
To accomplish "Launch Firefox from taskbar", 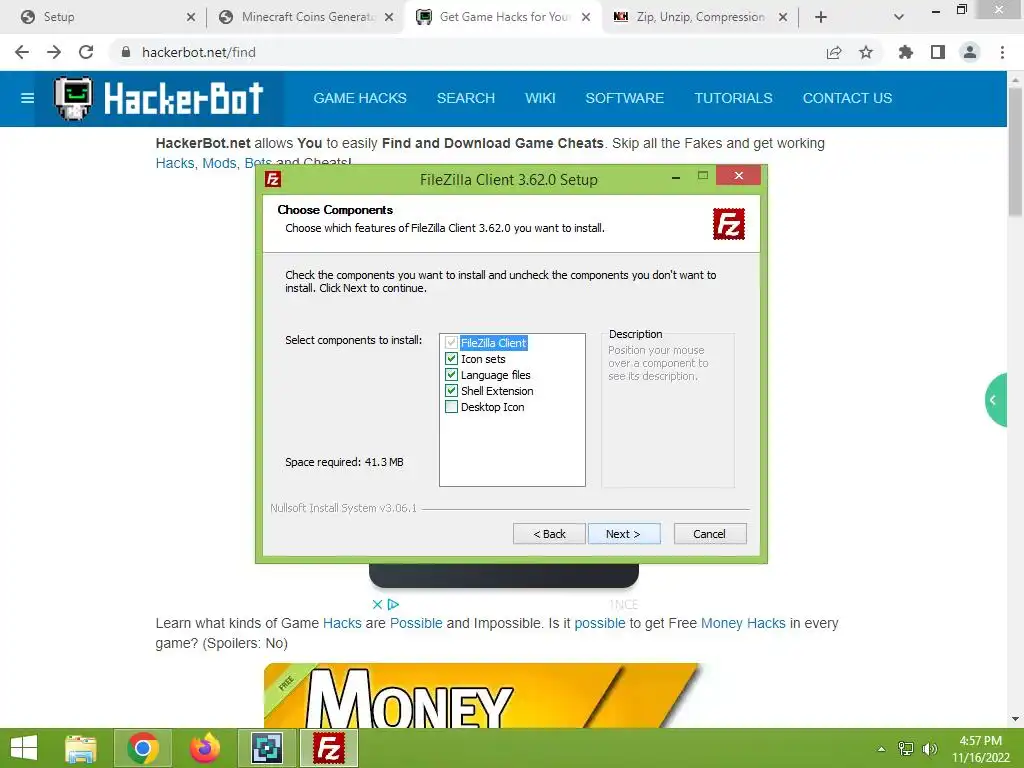I will pos(205,748).
